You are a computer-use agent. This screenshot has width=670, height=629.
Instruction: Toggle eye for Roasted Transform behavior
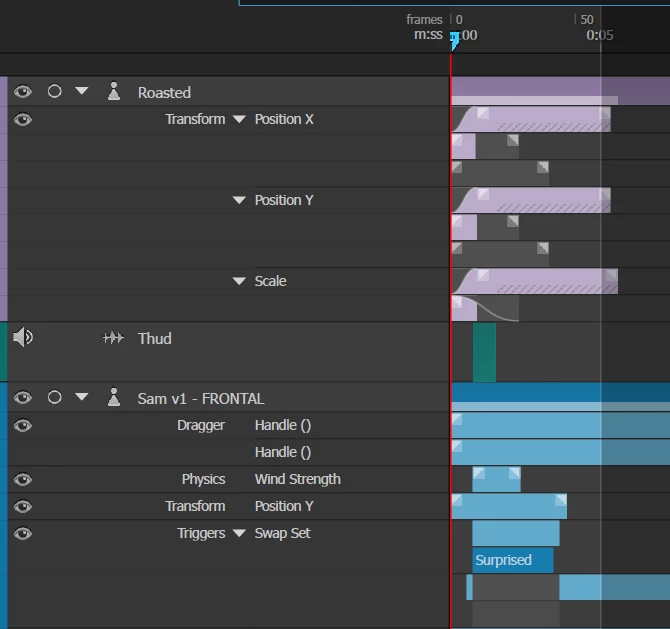click(x=23, y=119)
